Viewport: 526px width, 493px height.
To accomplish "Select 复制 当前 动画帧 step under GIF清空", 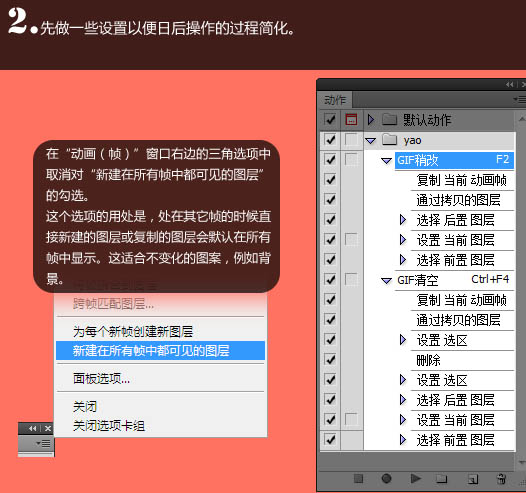I will (462, 300).
